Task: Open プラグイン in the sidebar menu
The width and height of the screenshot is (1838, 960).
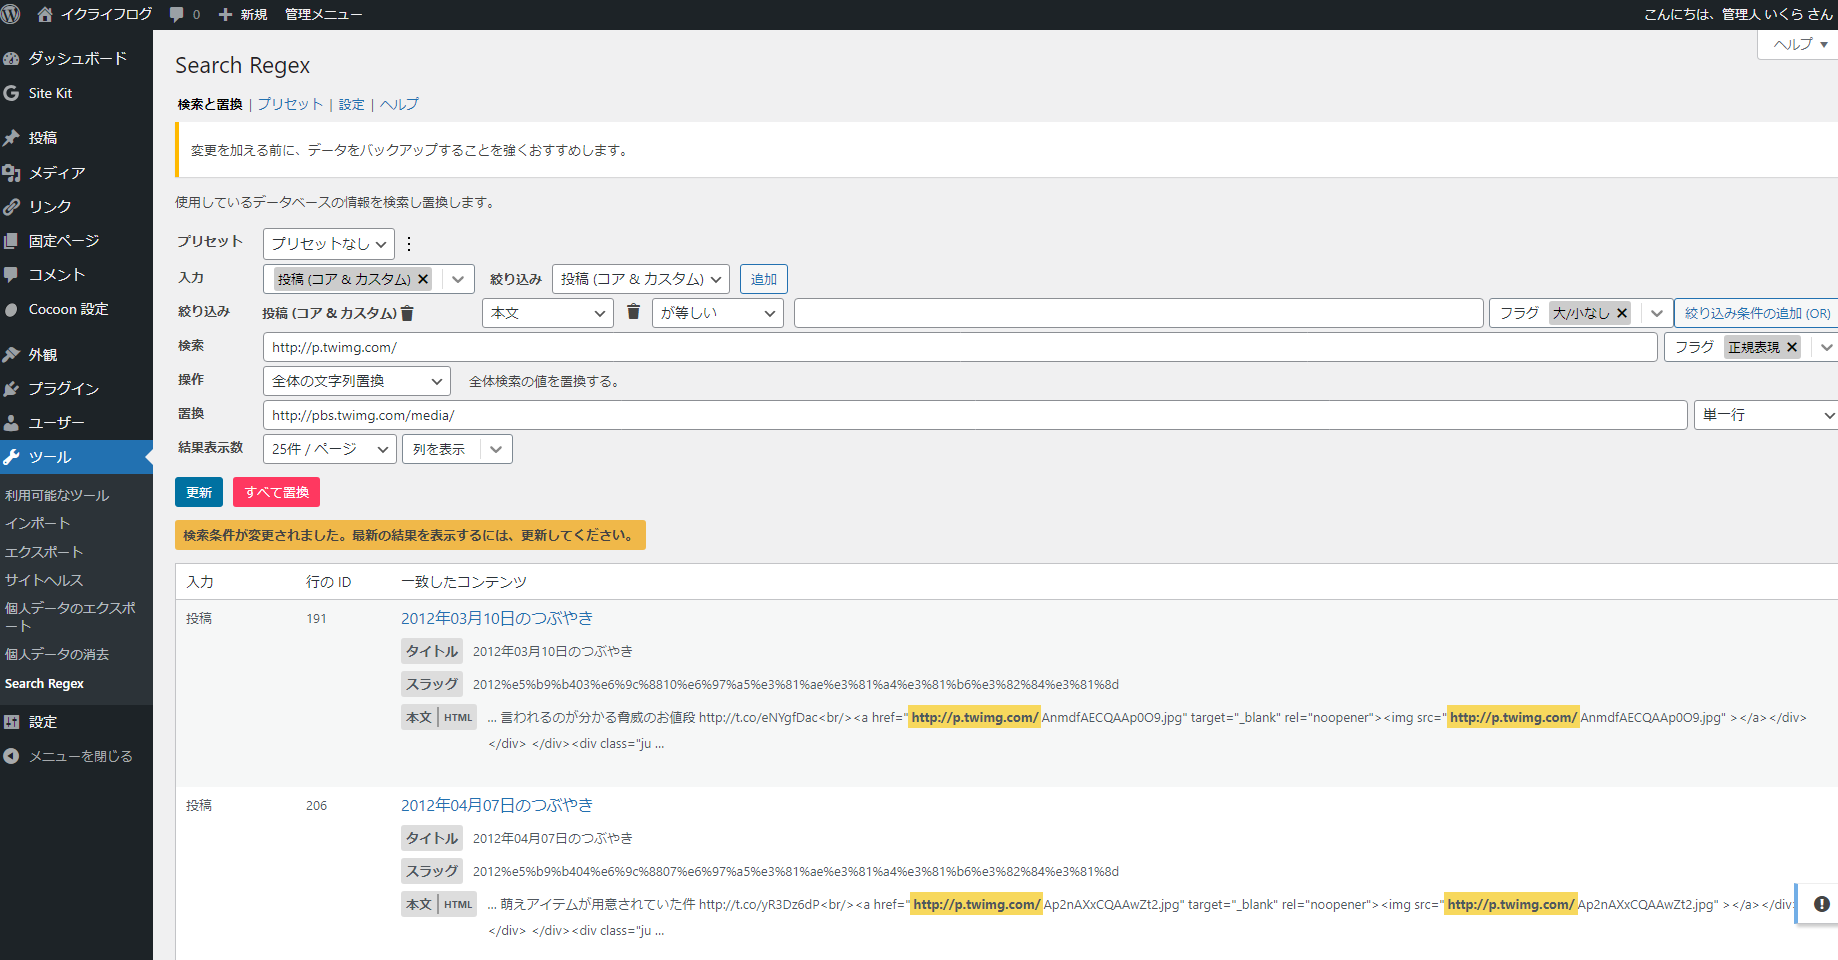Action: [63, 388]
